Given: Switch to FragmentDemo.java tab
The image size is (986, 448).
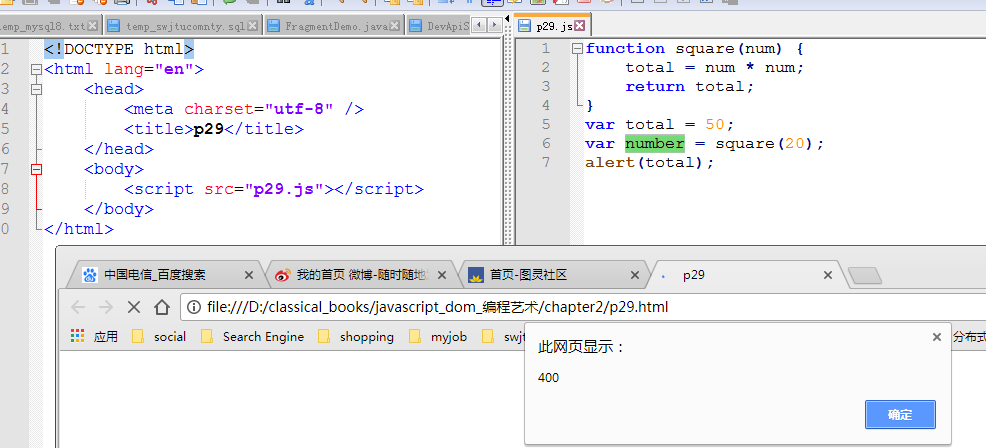Looking at the screenshot, I should pyautogui.click(x=336, y=26).
